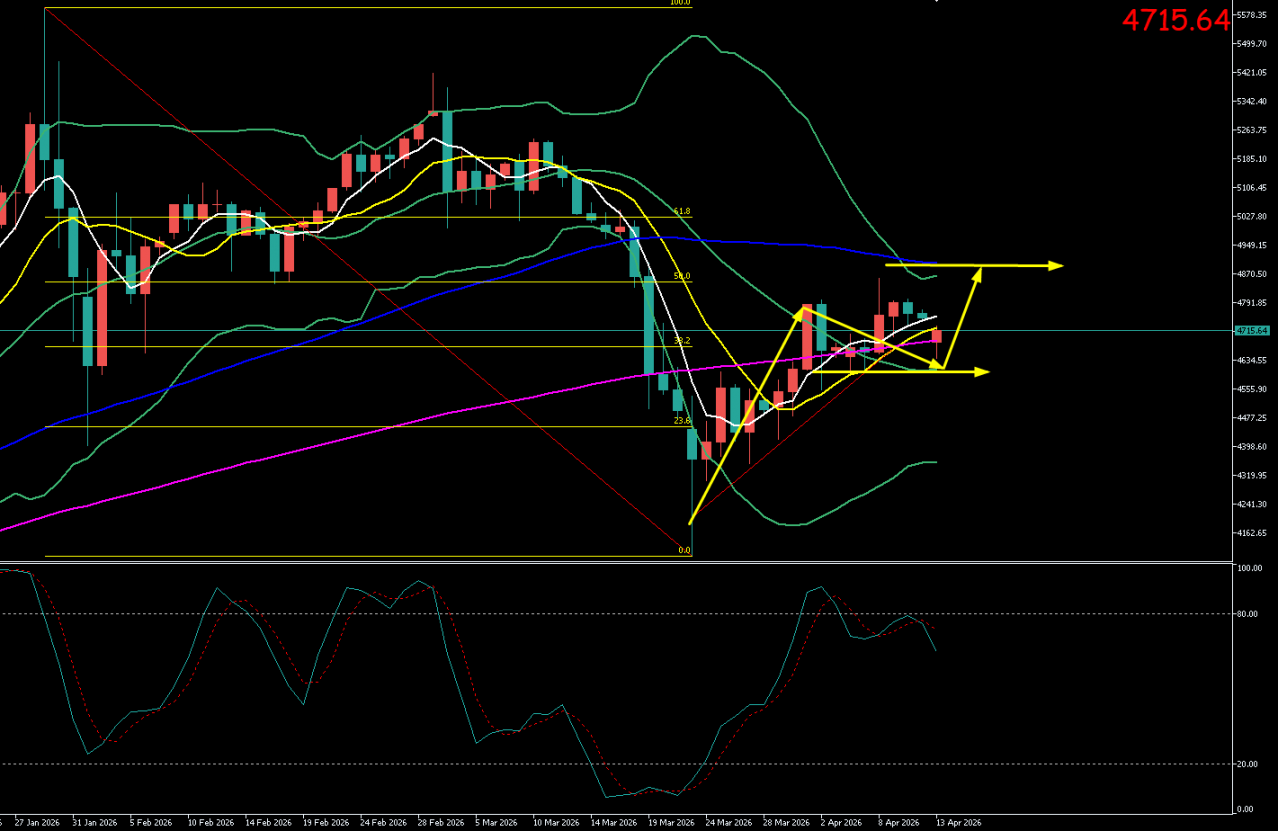This screenshot has height=831, width=1278.
Task: Select the 100.00 oscillator scale label
Action: (x=1248, y=568)
